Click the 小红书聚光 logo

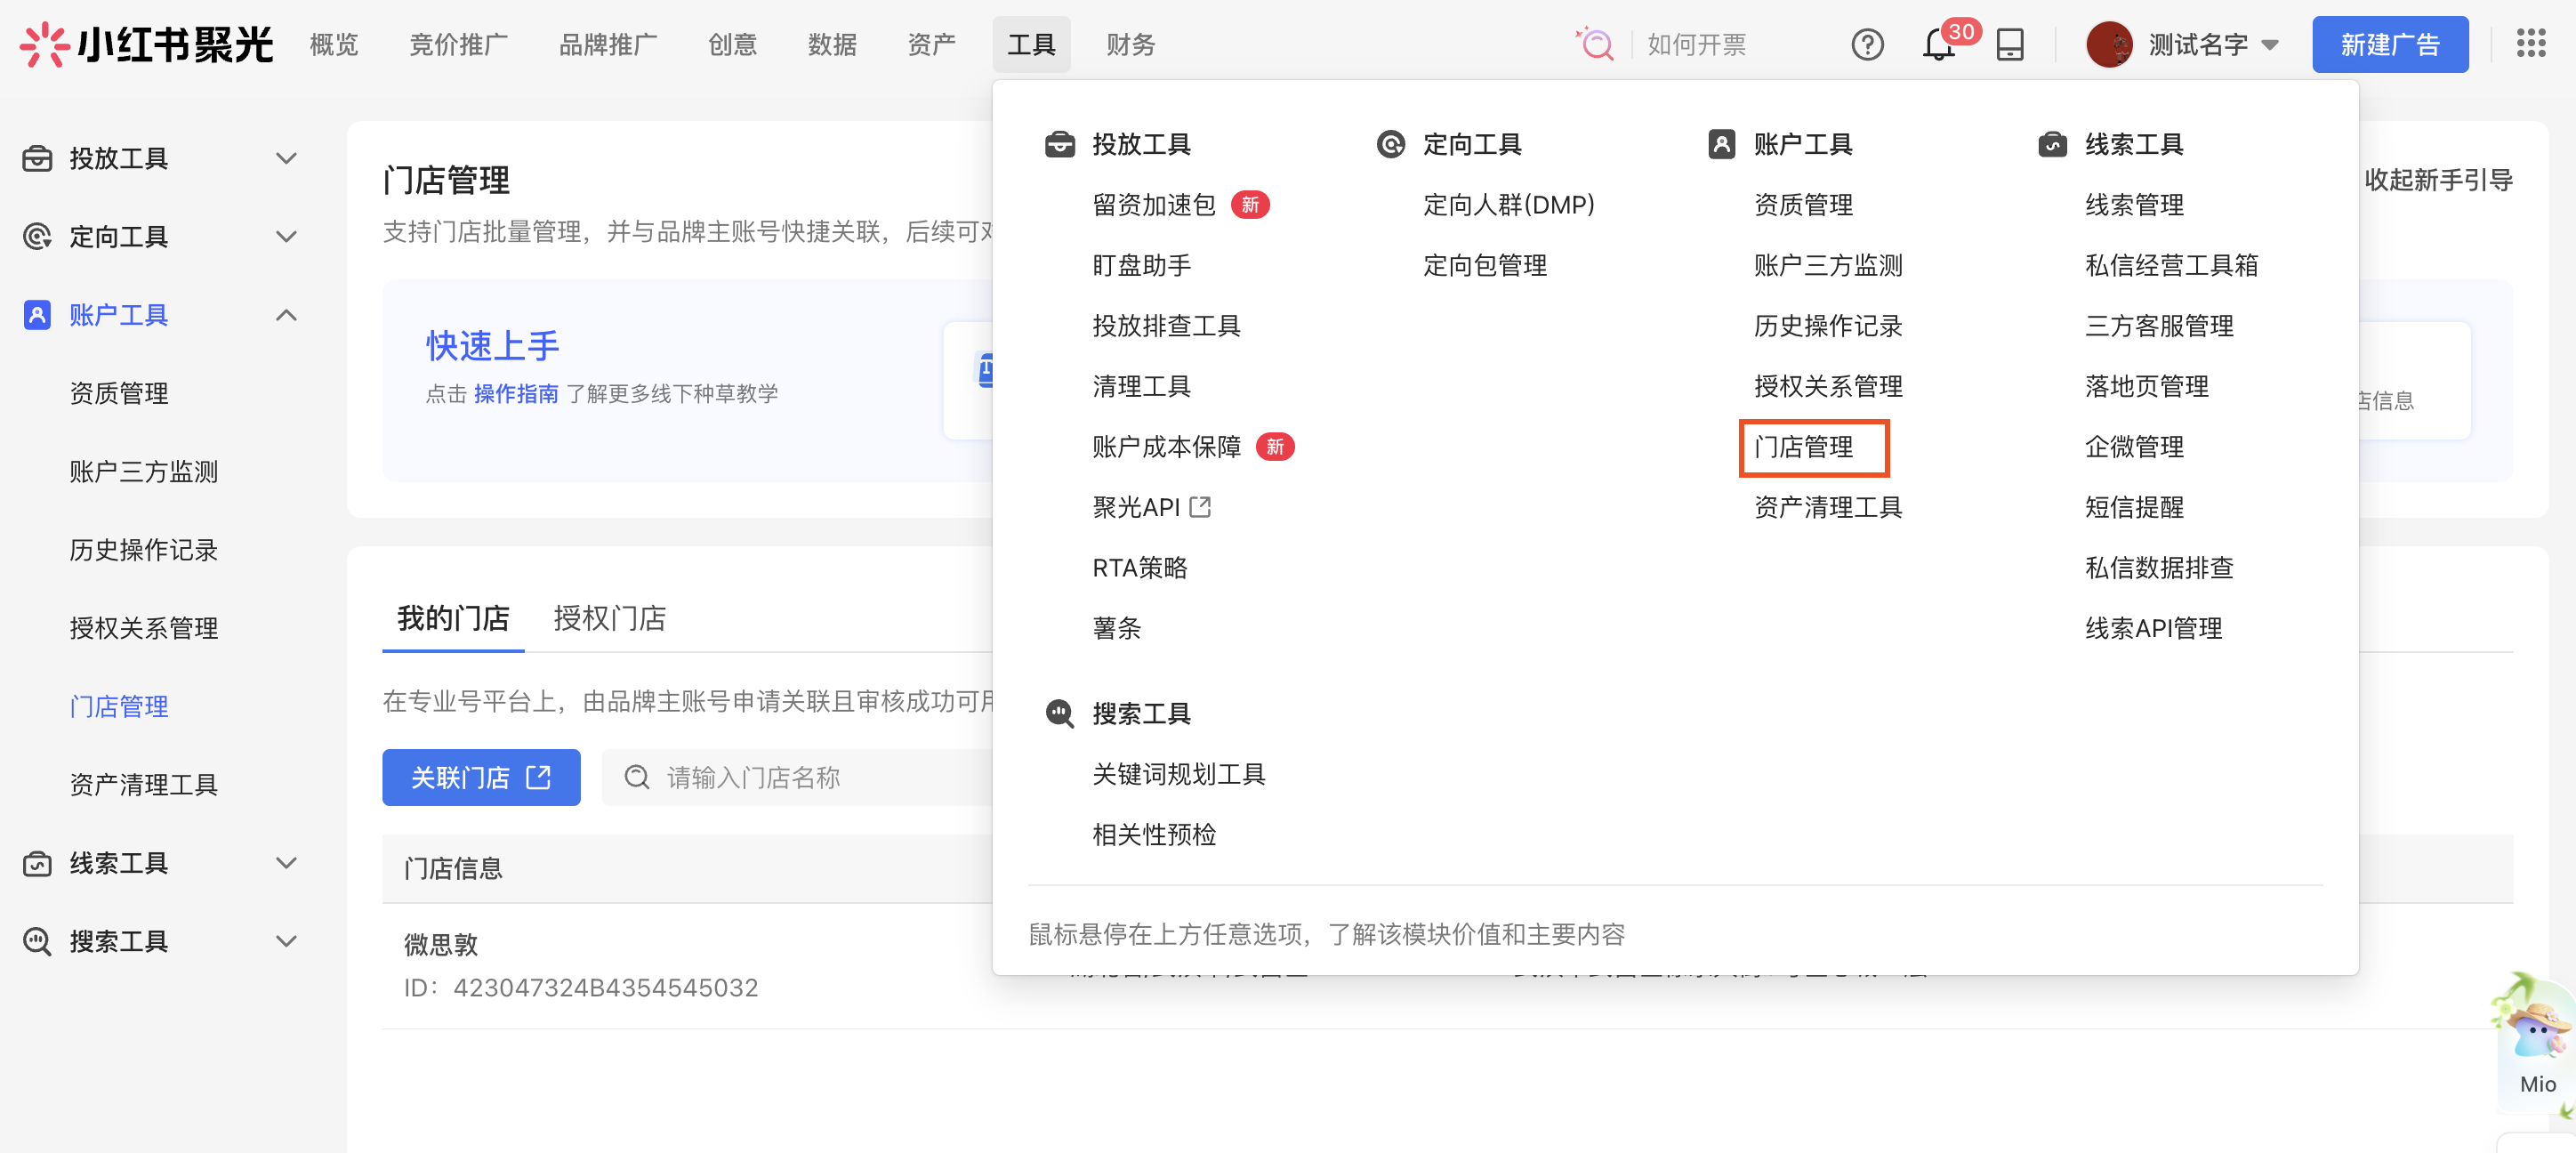[147, 45]
